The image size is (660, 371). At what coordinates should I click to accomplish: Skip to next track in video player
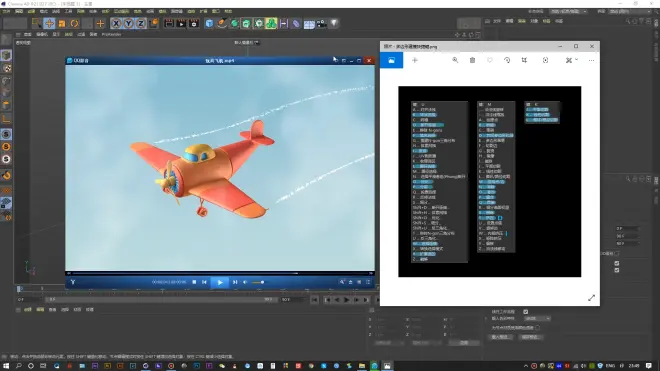(x=235, y=282)
